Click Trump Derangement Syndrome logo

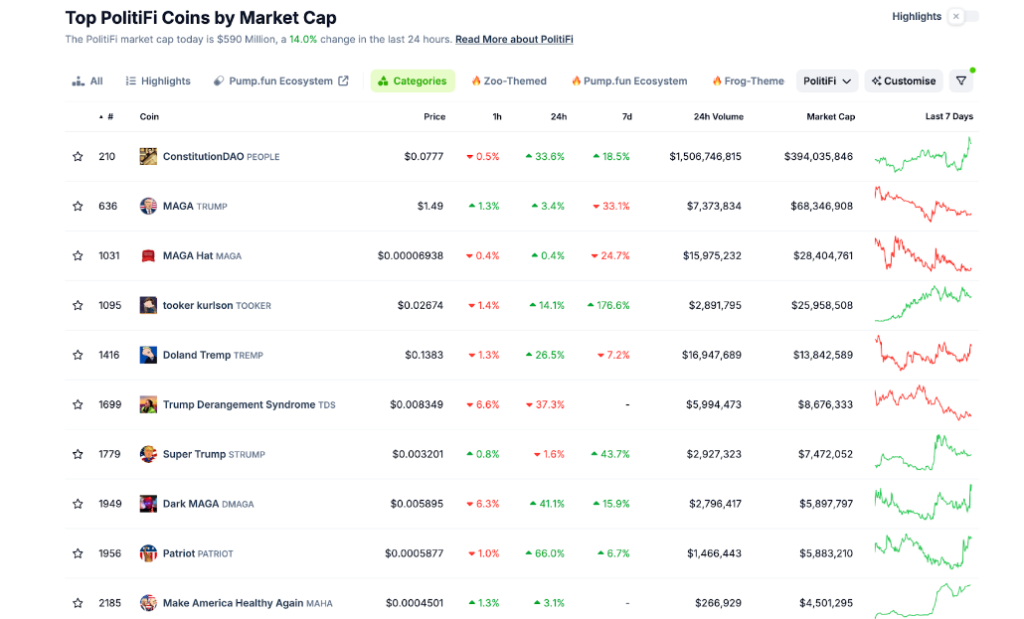click(x=148, y=405)
